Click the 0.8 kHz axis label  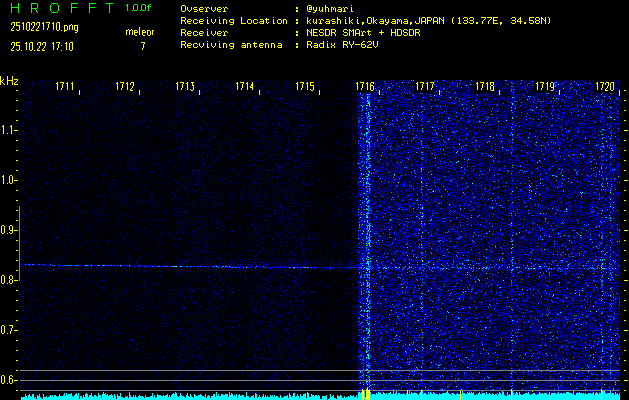pyautogui.click(x=8, y=280)
